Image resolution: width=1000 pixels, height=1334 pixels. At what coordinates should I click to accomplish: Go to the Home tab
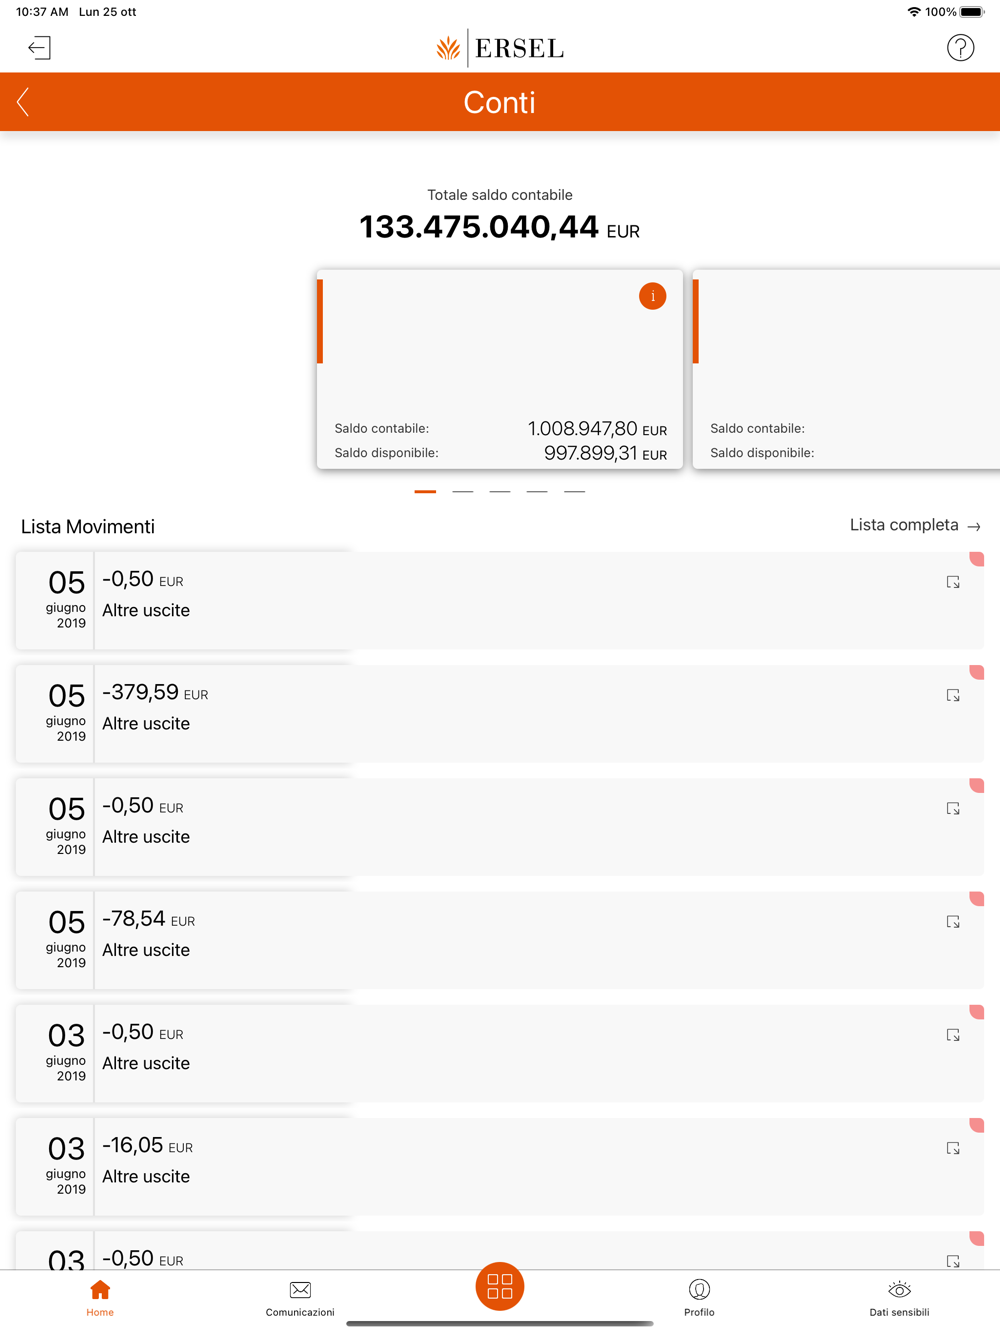[100, 1298]
